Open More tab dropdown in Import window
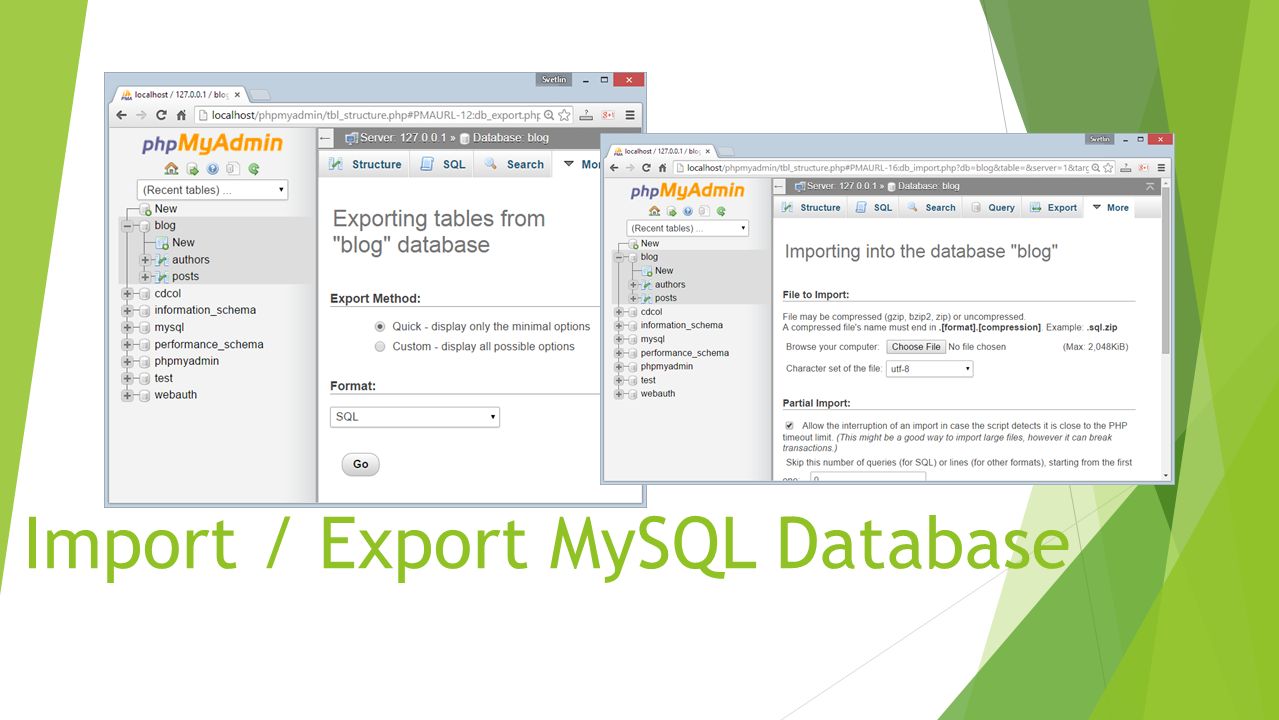Viewport: 1279px width, 720px height. [1110, 208]
